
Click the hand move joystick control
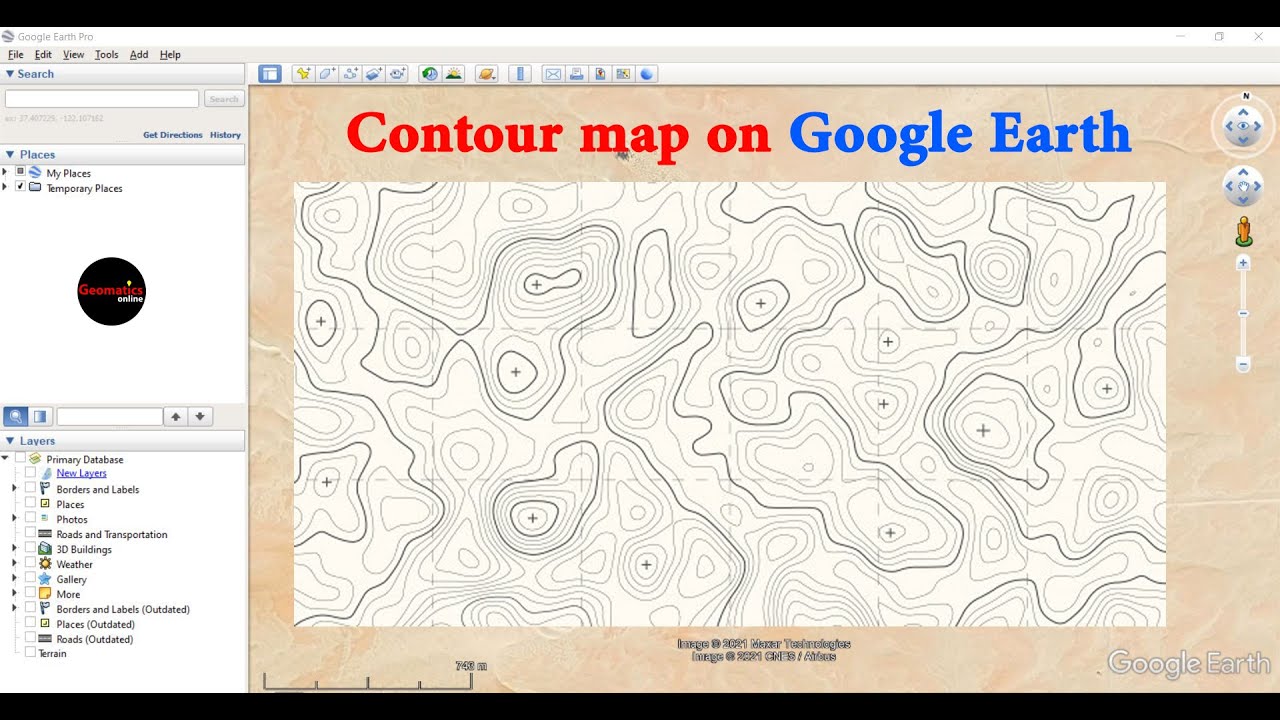tap(1244, 186)
